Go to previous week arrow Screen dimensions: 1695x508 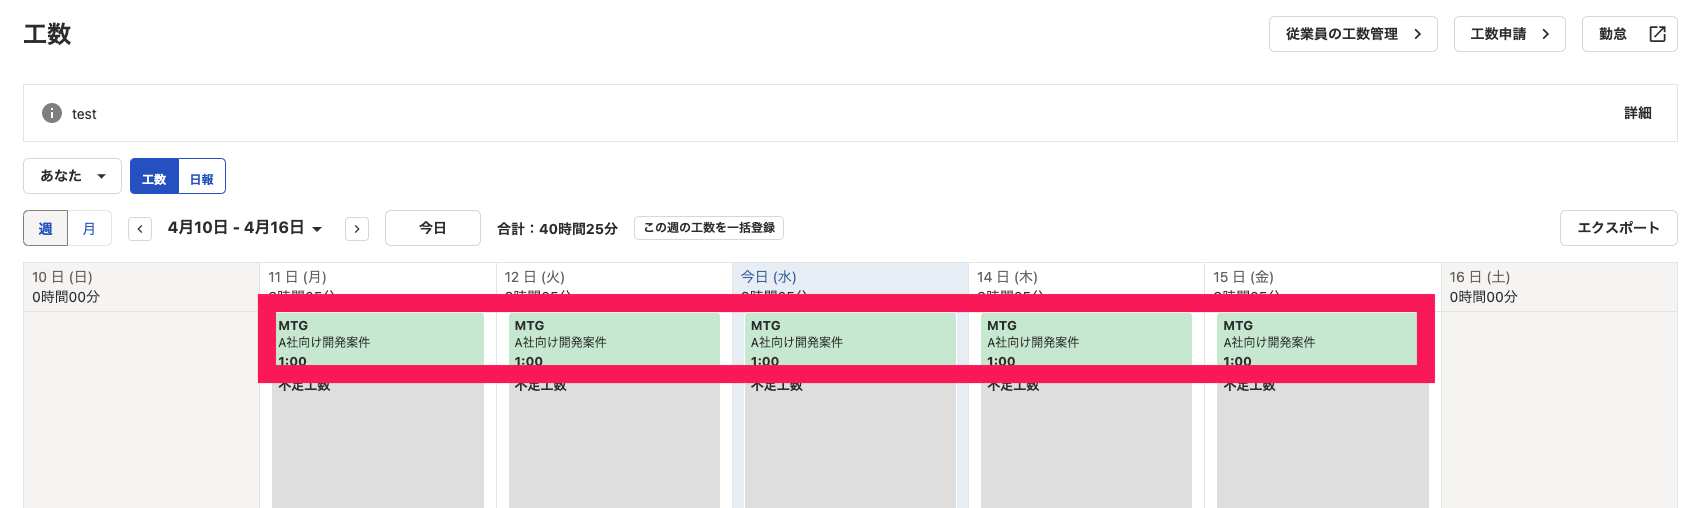tap(140, 229)
